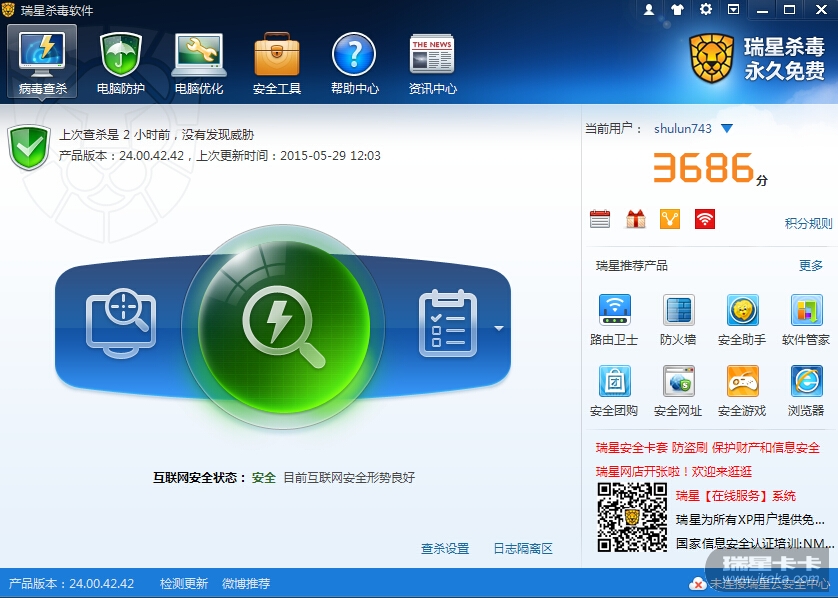Start full computer scan monitor icon
838x598 pixels.
coord(121,323)
